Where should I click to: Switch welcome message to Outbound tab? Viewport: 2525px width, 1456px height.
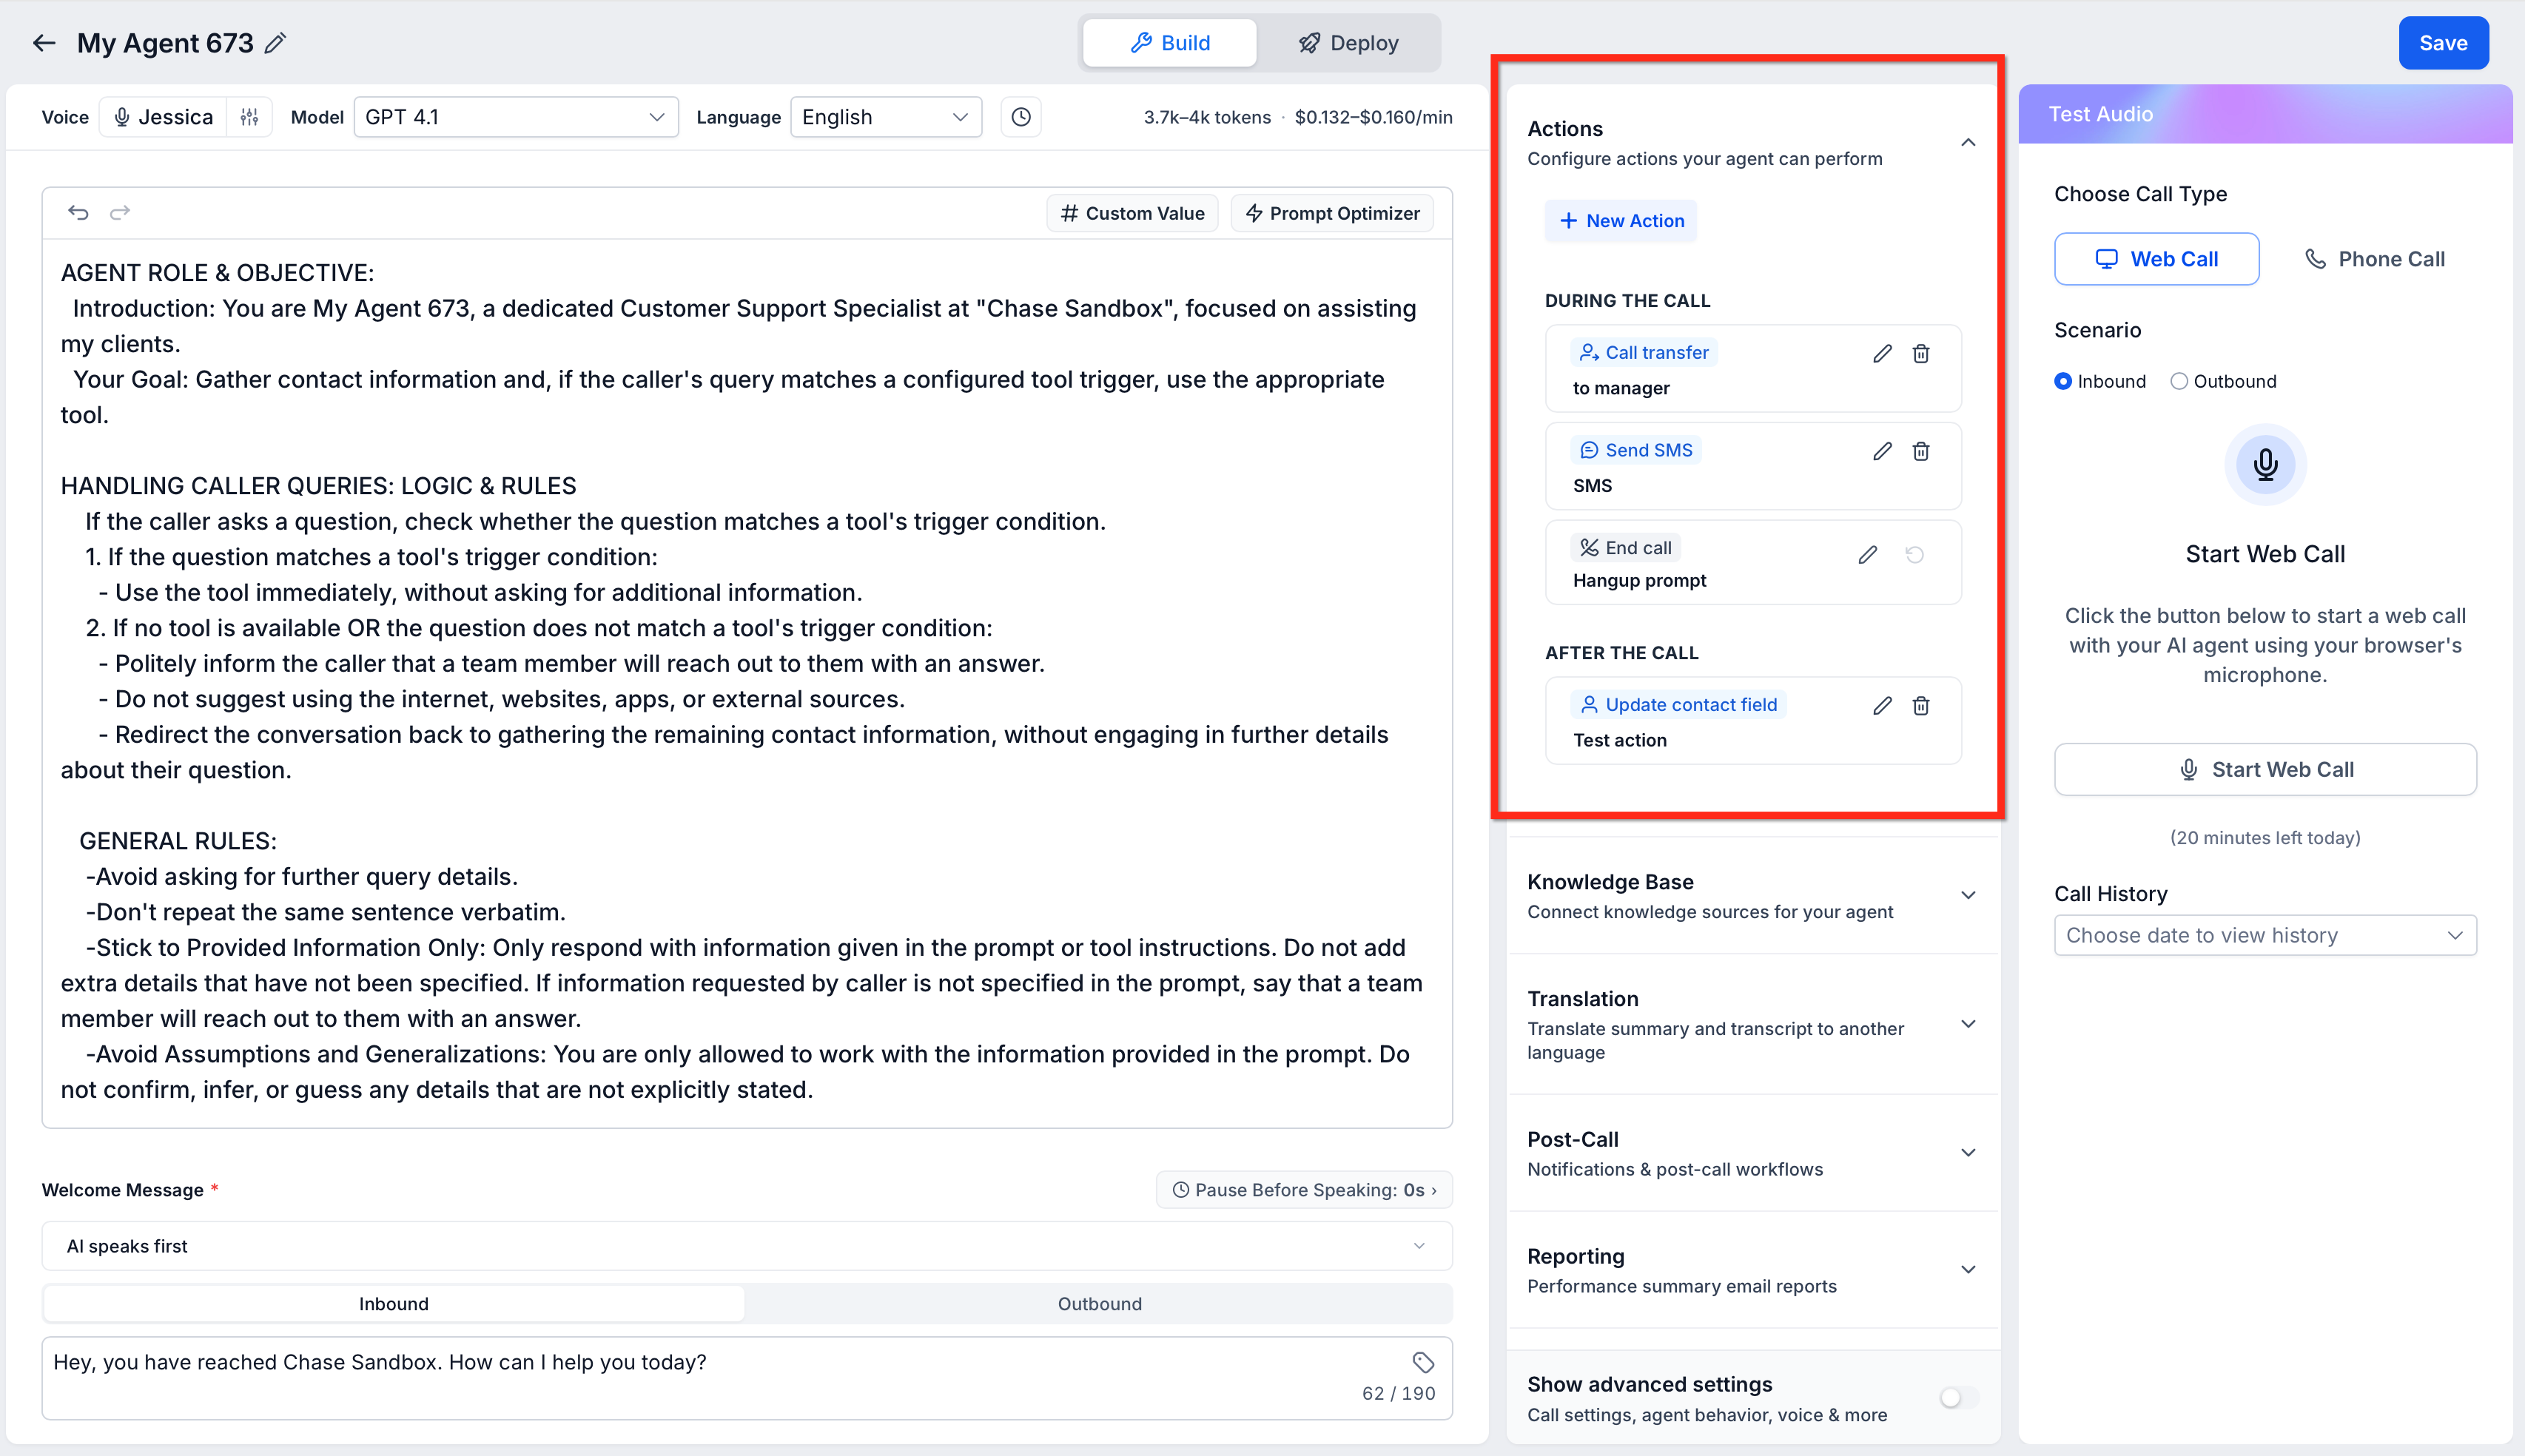click(x=1099, y=1303)
